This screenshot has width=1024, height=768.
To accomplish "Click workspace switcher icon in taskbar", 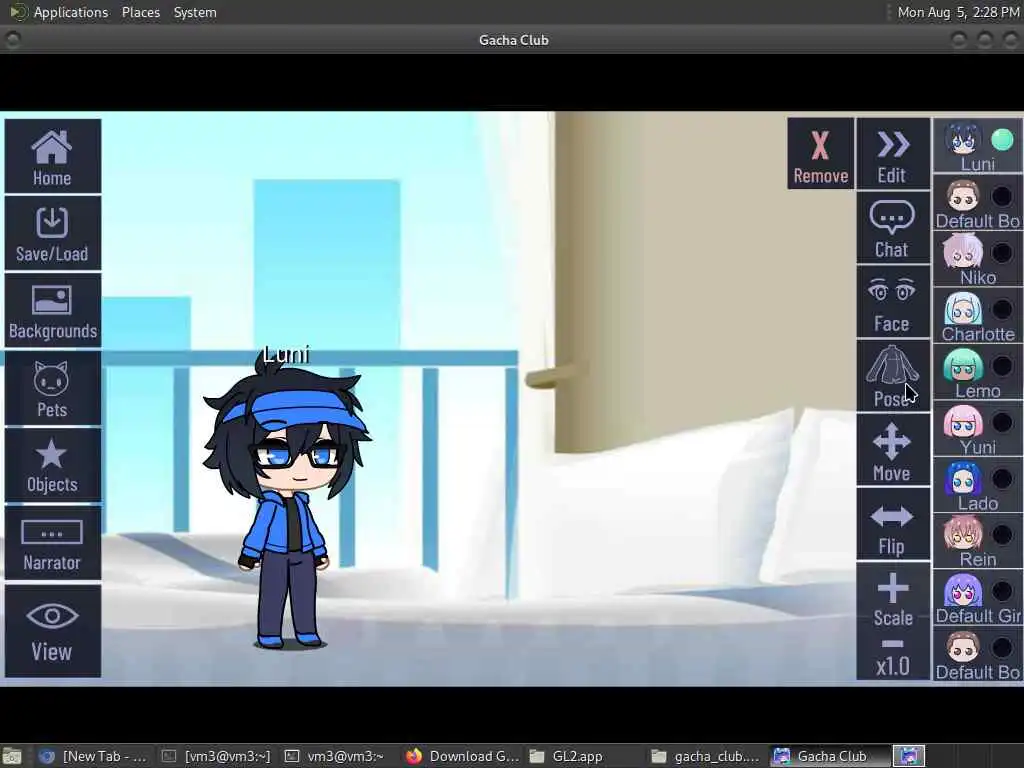I will [x=910, y=756].
